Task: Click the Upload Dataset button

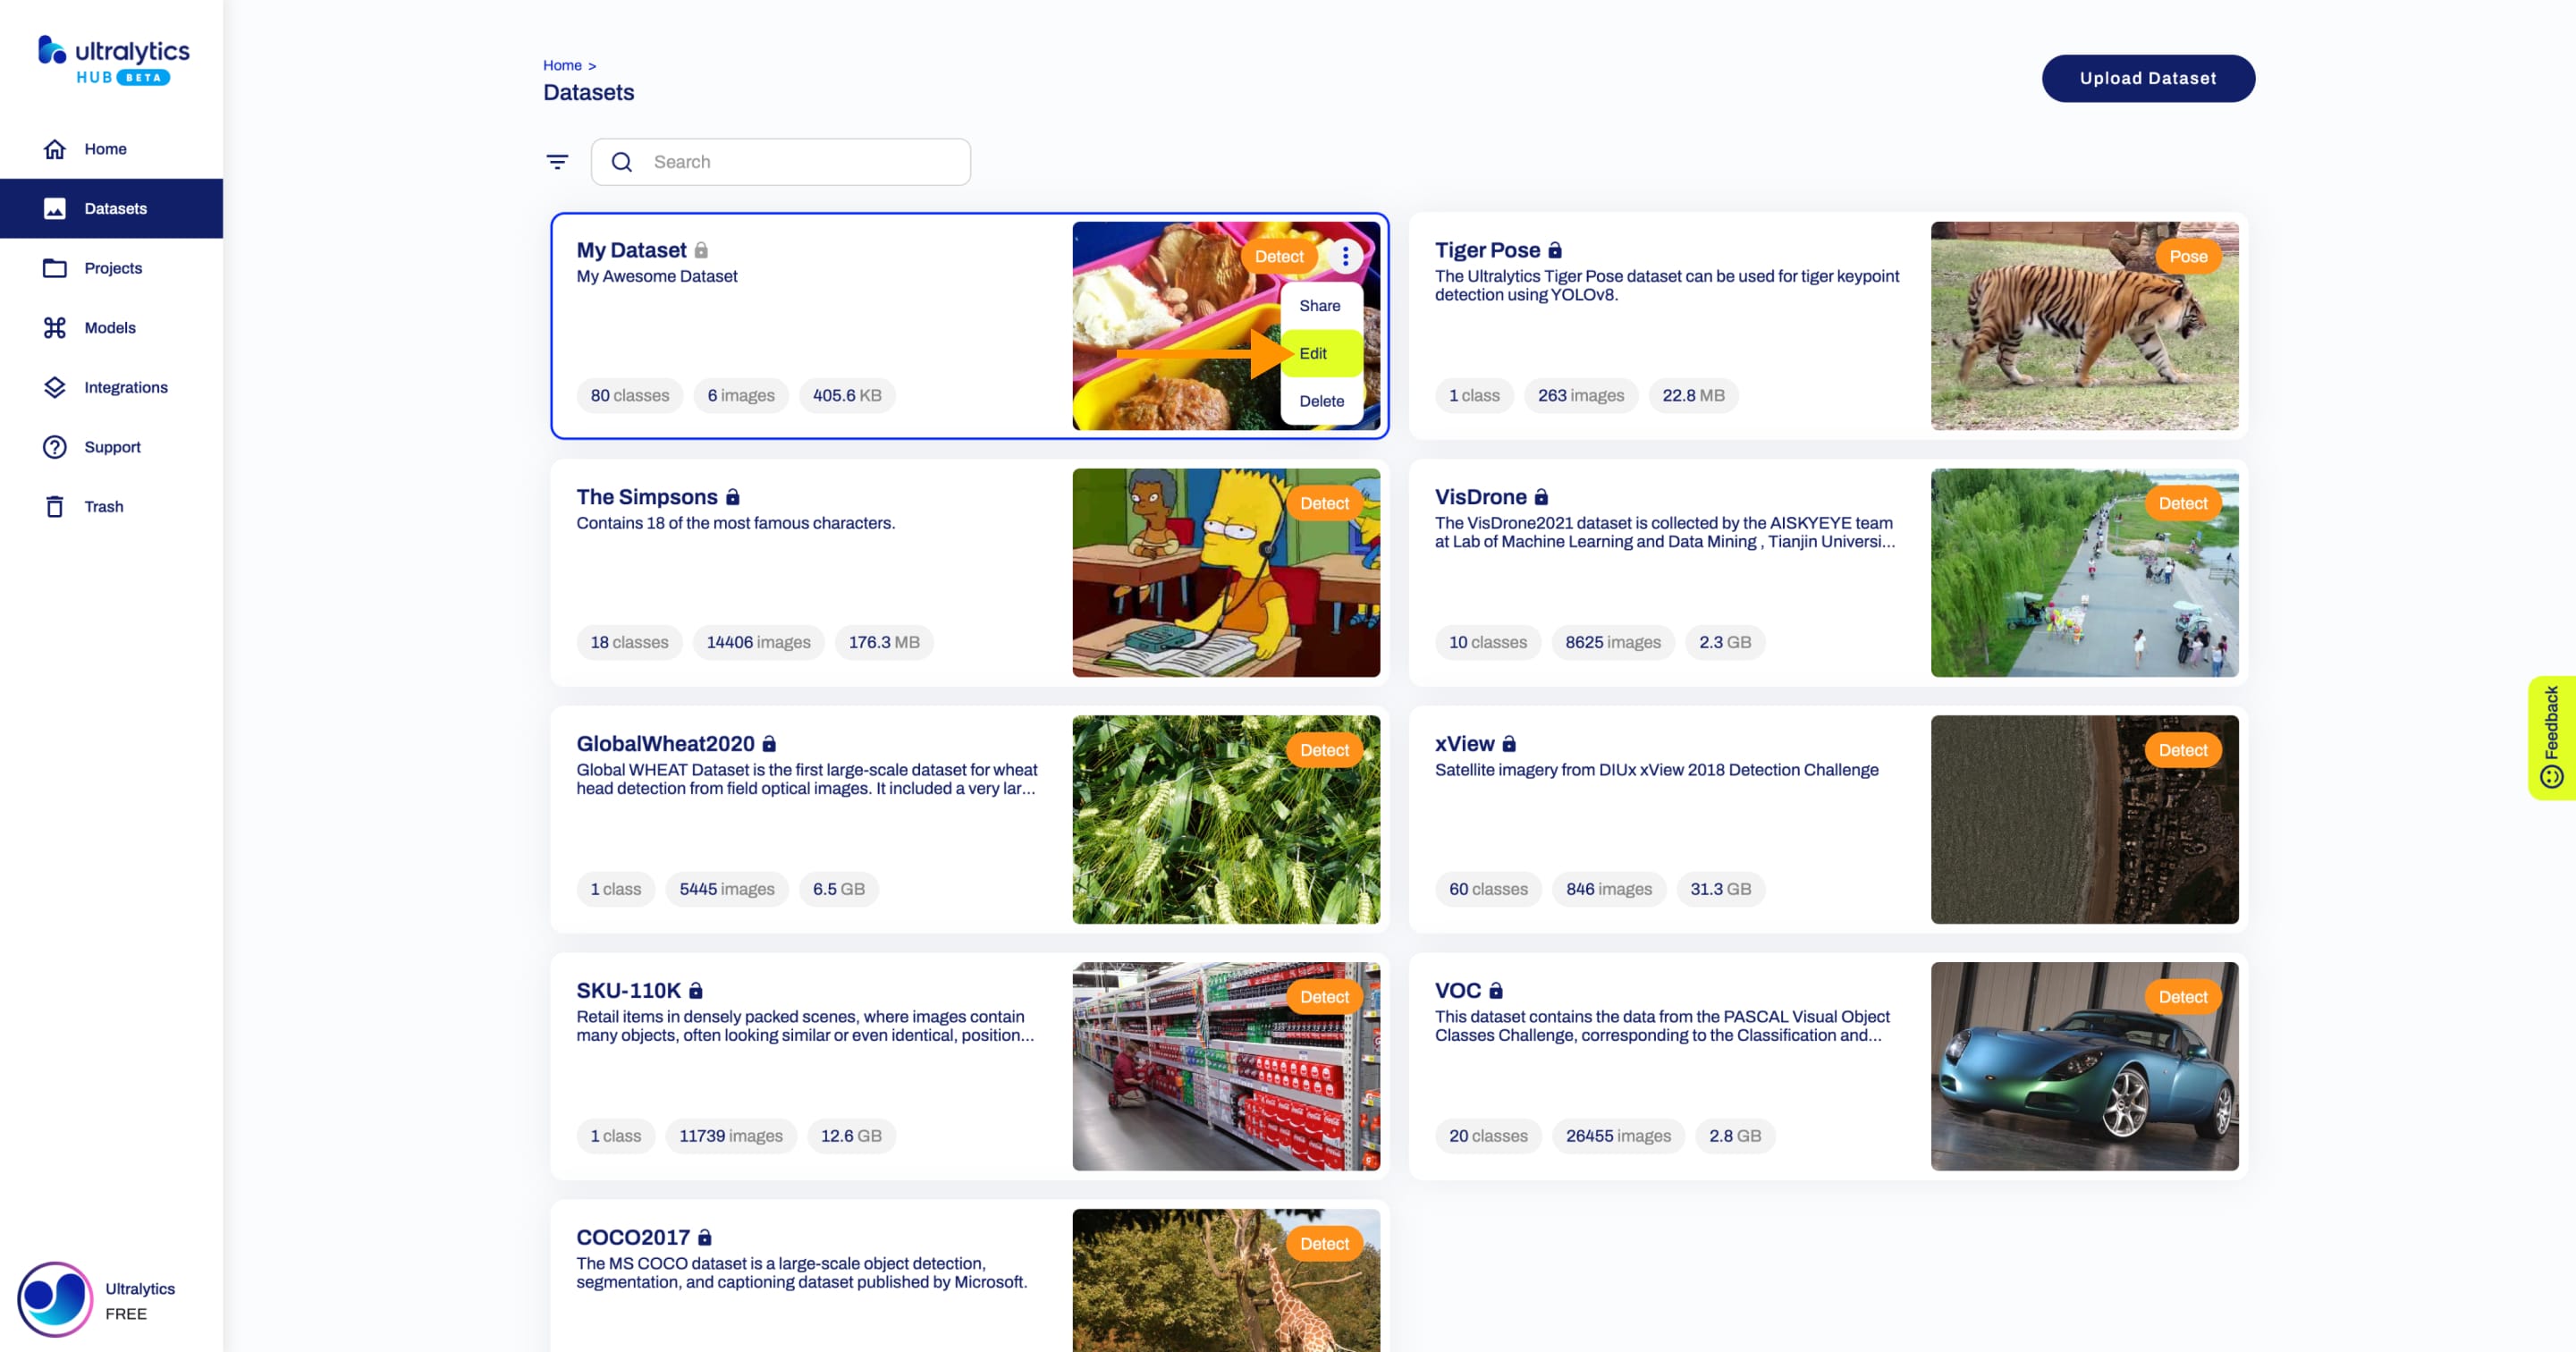Action: click(2149, 77)
